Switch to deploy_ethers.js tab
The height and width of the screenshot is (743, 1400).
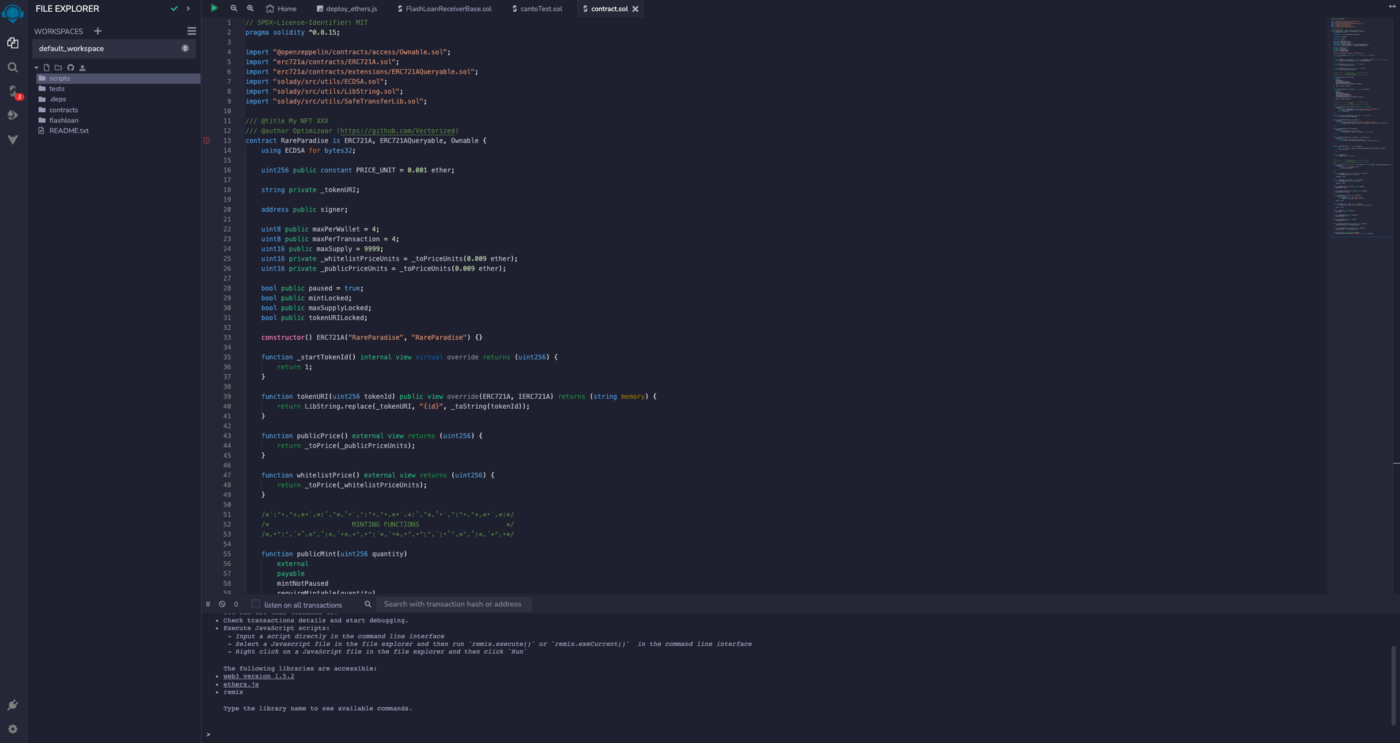[x=345, y=8]
